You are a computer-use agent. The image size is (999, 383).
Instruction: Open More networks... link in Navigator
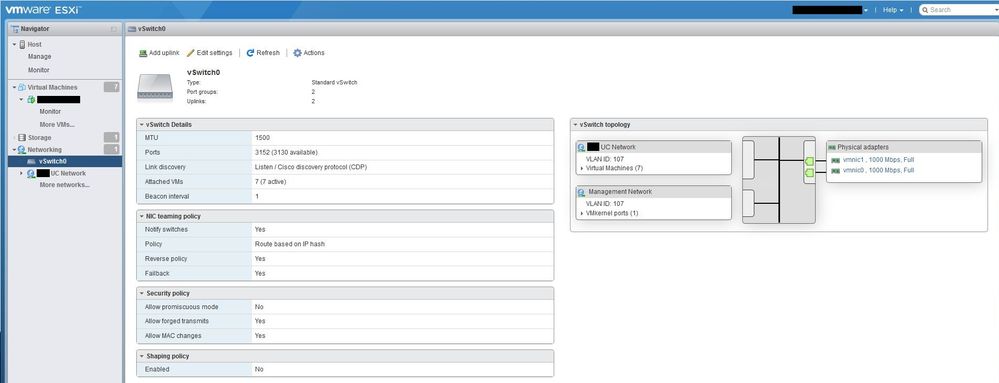click(x=64, y=185)
